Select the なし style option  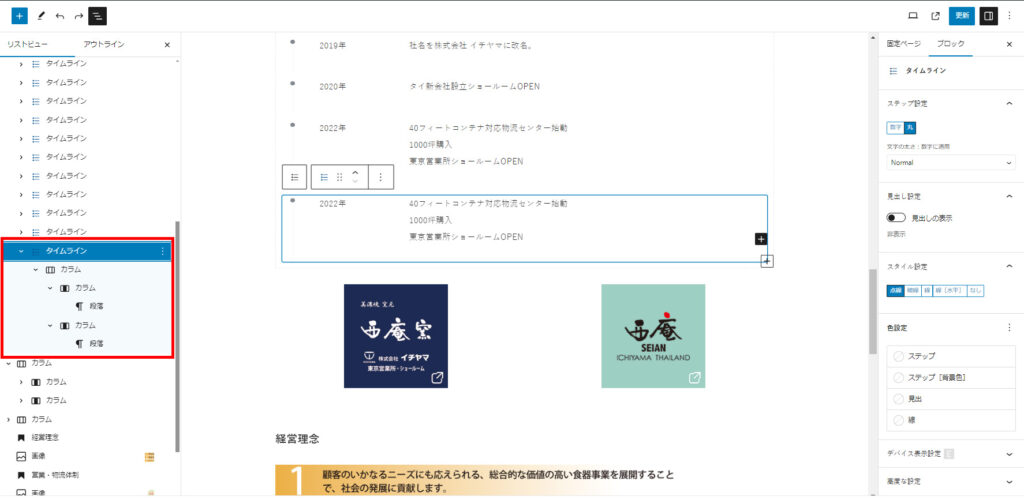pos(975,290)
